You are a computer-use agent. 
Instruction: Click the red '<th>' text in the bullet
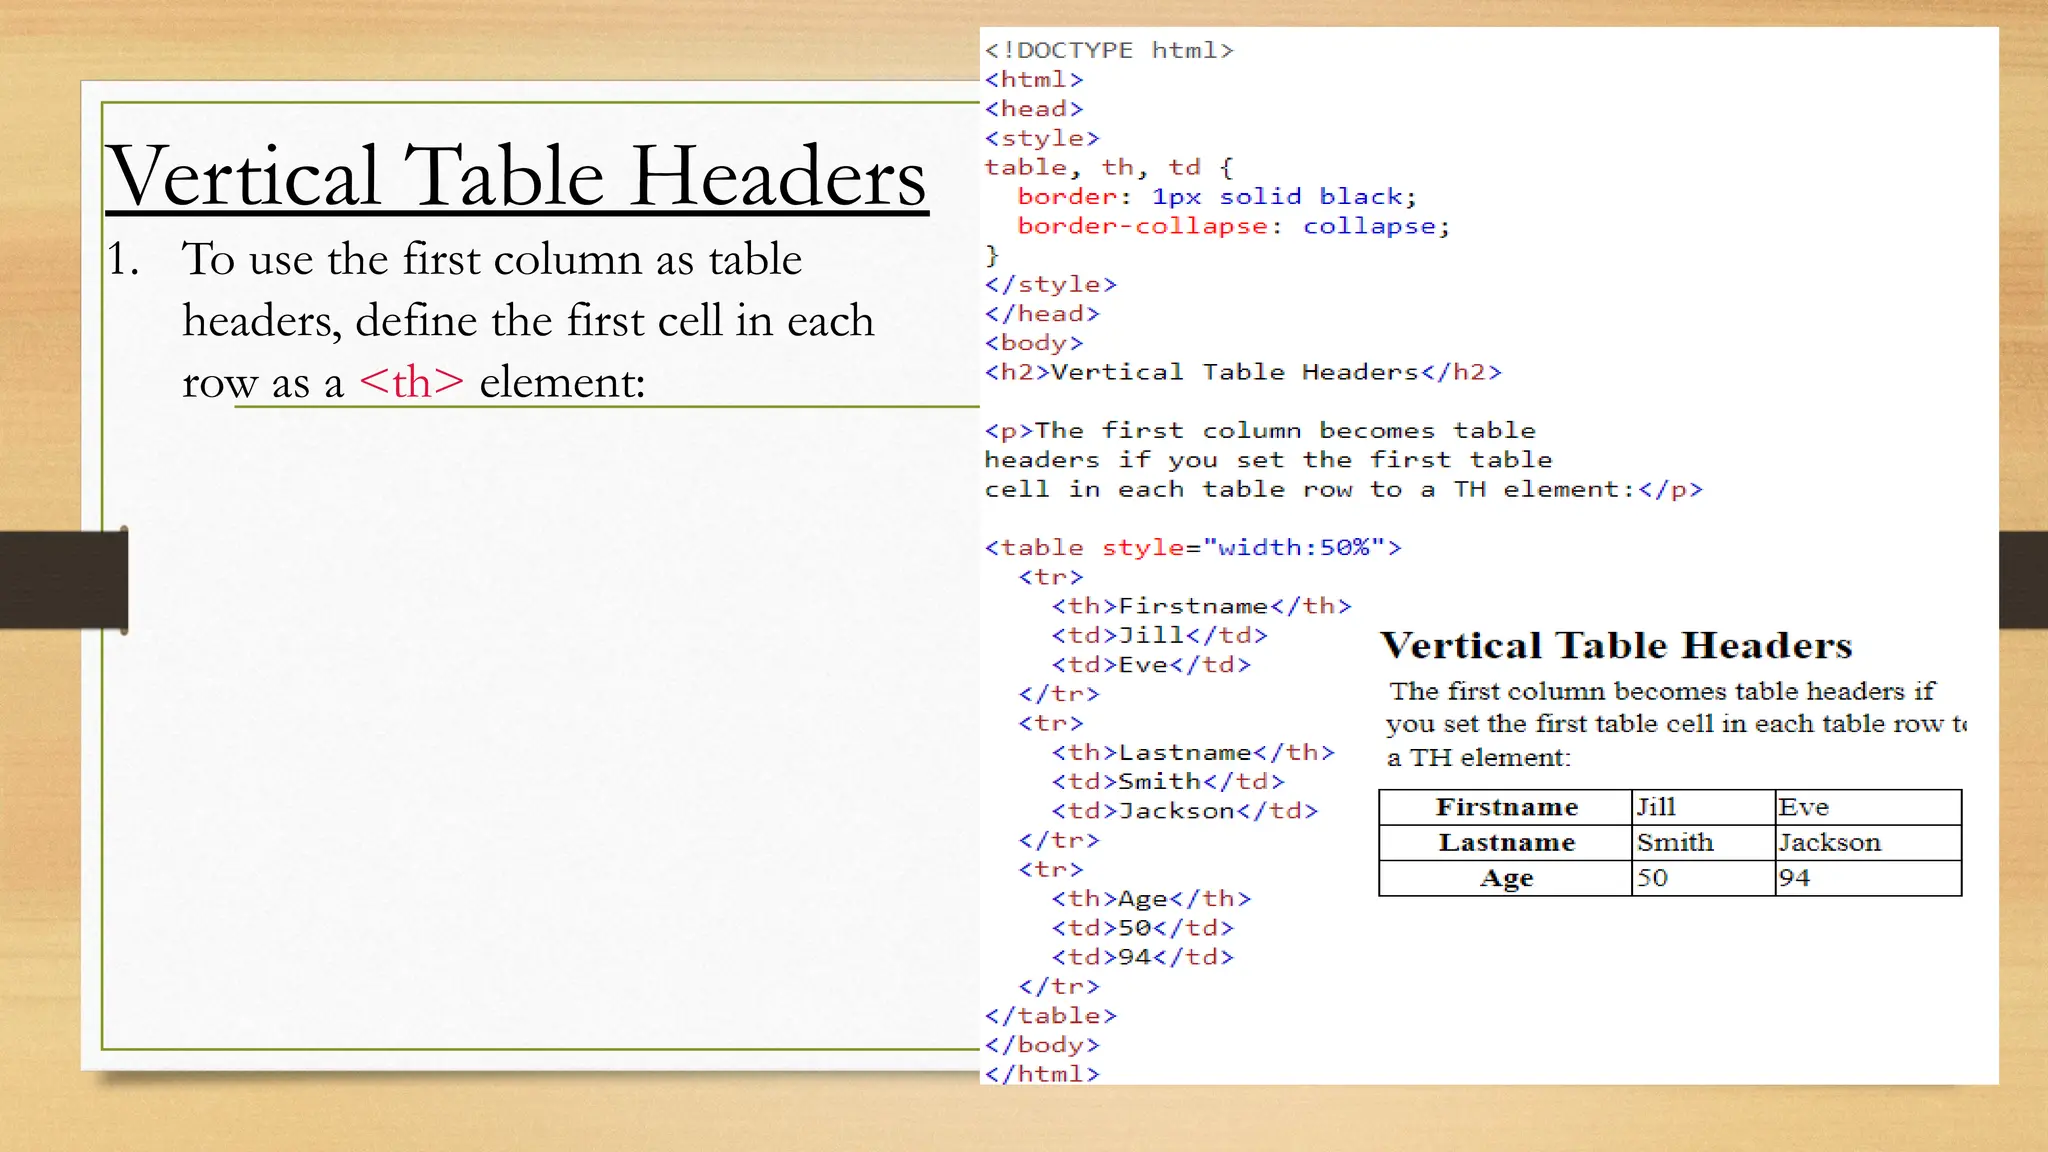point(412,382)
